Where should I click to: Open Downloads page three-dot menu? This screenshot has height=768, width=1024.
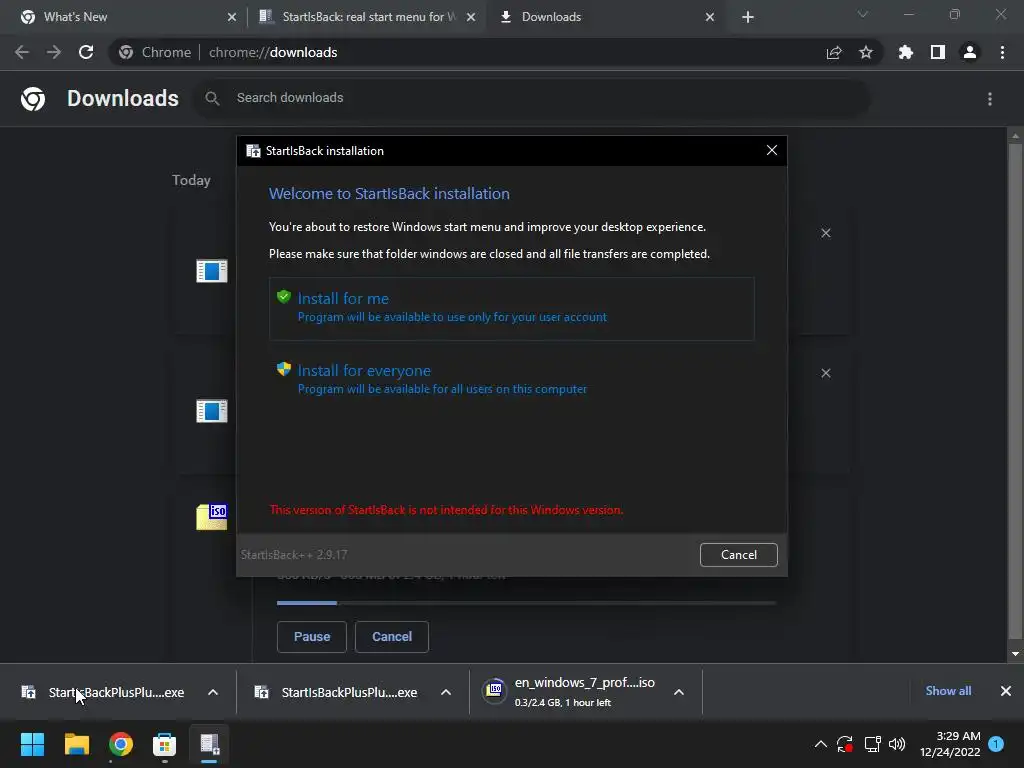click(x=990, y=99)
